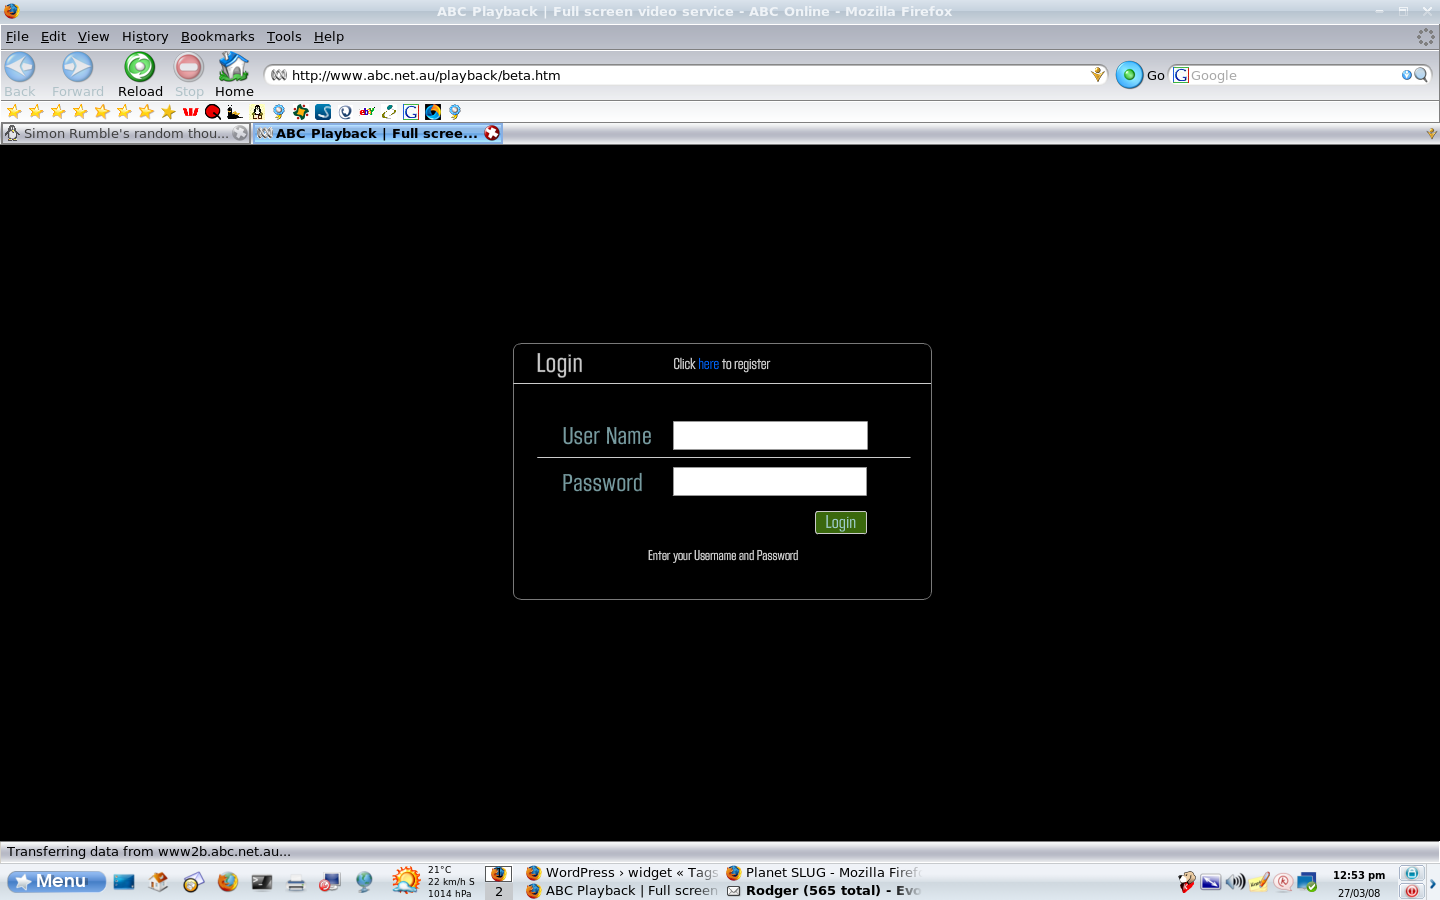Open the File menu
The height and width of the screenshot is (900, 1440).
pos(17,36)
